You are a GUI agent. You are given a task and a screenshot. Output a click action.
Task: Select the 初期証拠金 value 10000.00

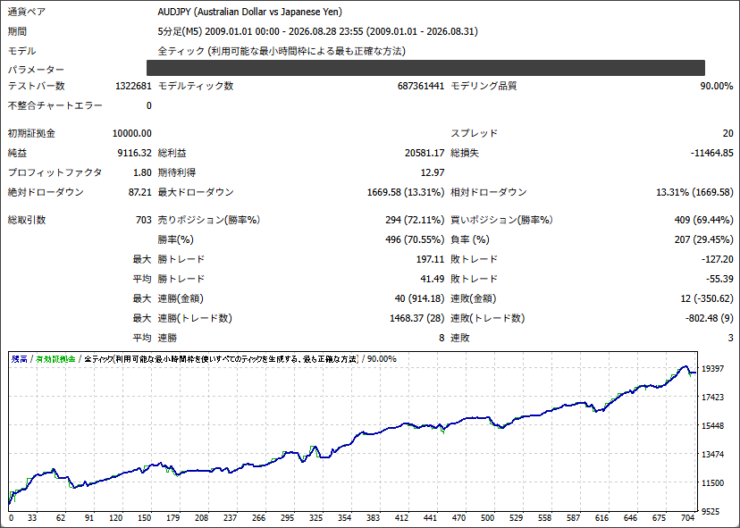pos(132,134)
